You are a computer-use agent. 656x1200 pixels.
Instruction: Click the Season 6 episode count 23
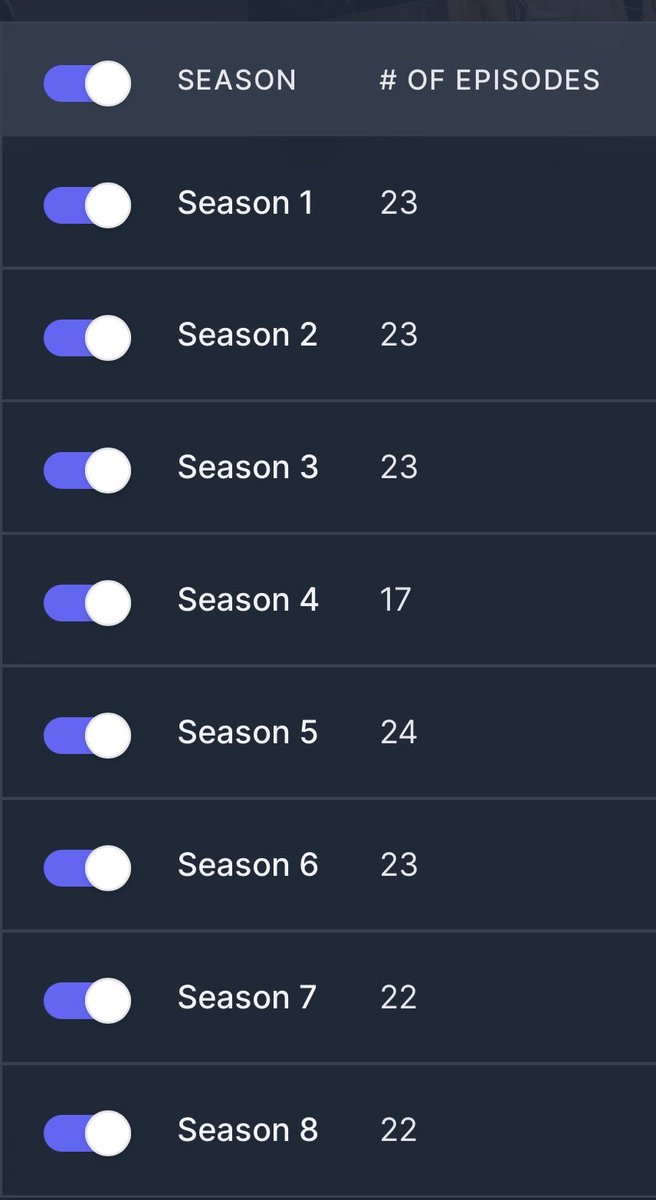pyautogui.click(x=399, y=865)
